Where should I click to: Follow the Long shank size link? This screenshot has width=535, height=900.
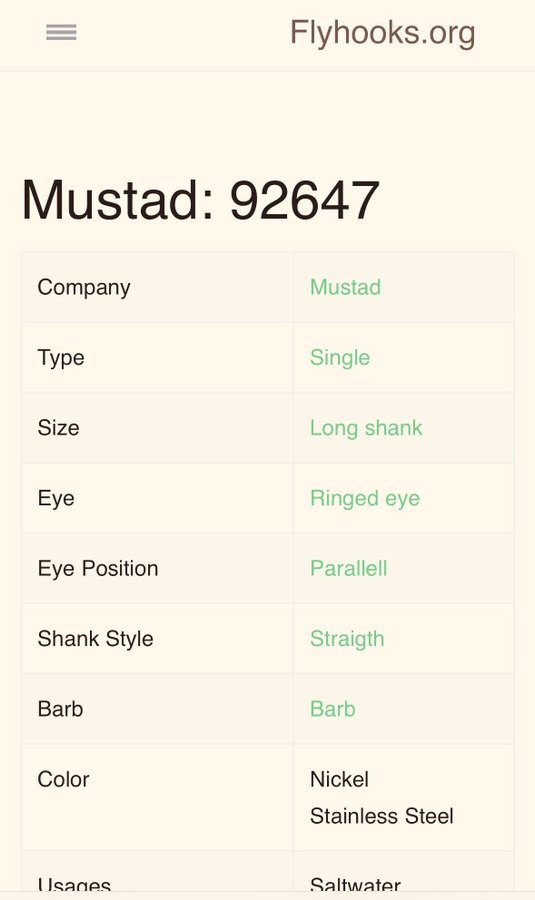366,428
